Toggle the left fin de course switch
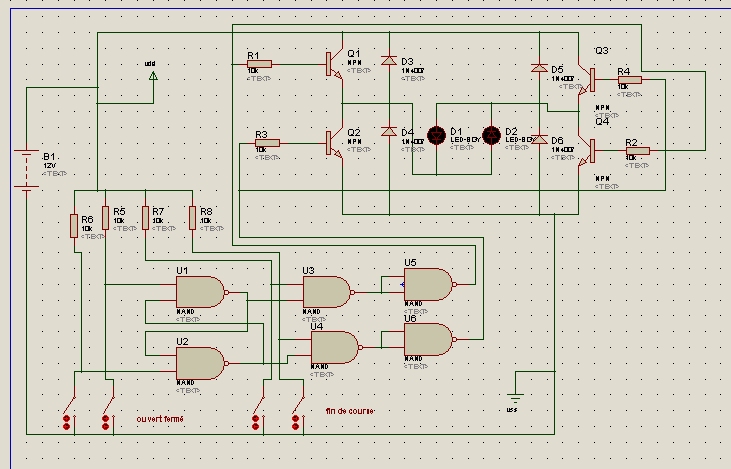 [x=258, y=413]
